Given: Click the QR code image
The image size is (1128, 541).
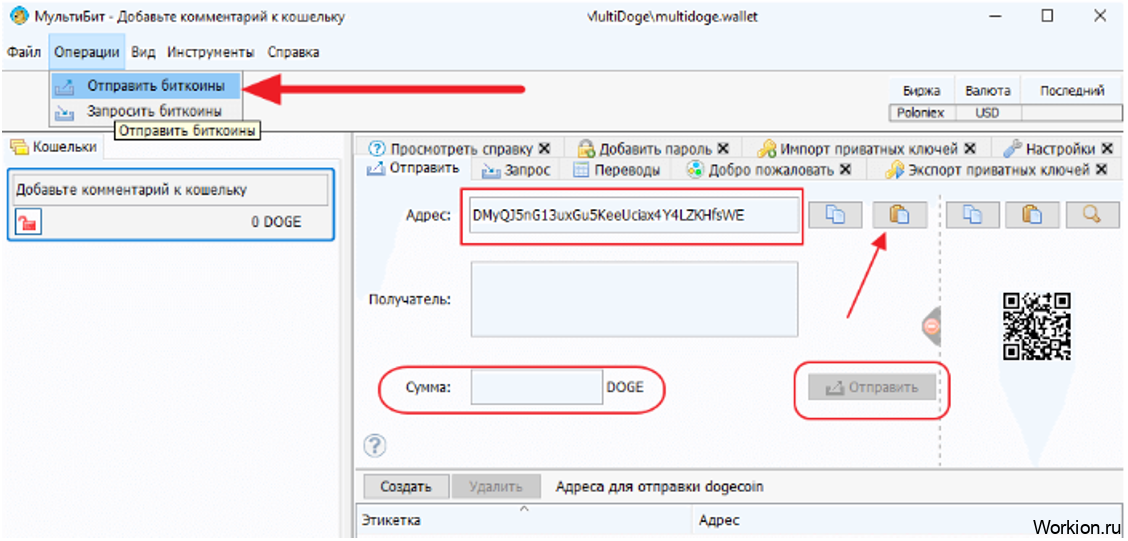Looking at the screenshot, I should tap(1037, 326).
